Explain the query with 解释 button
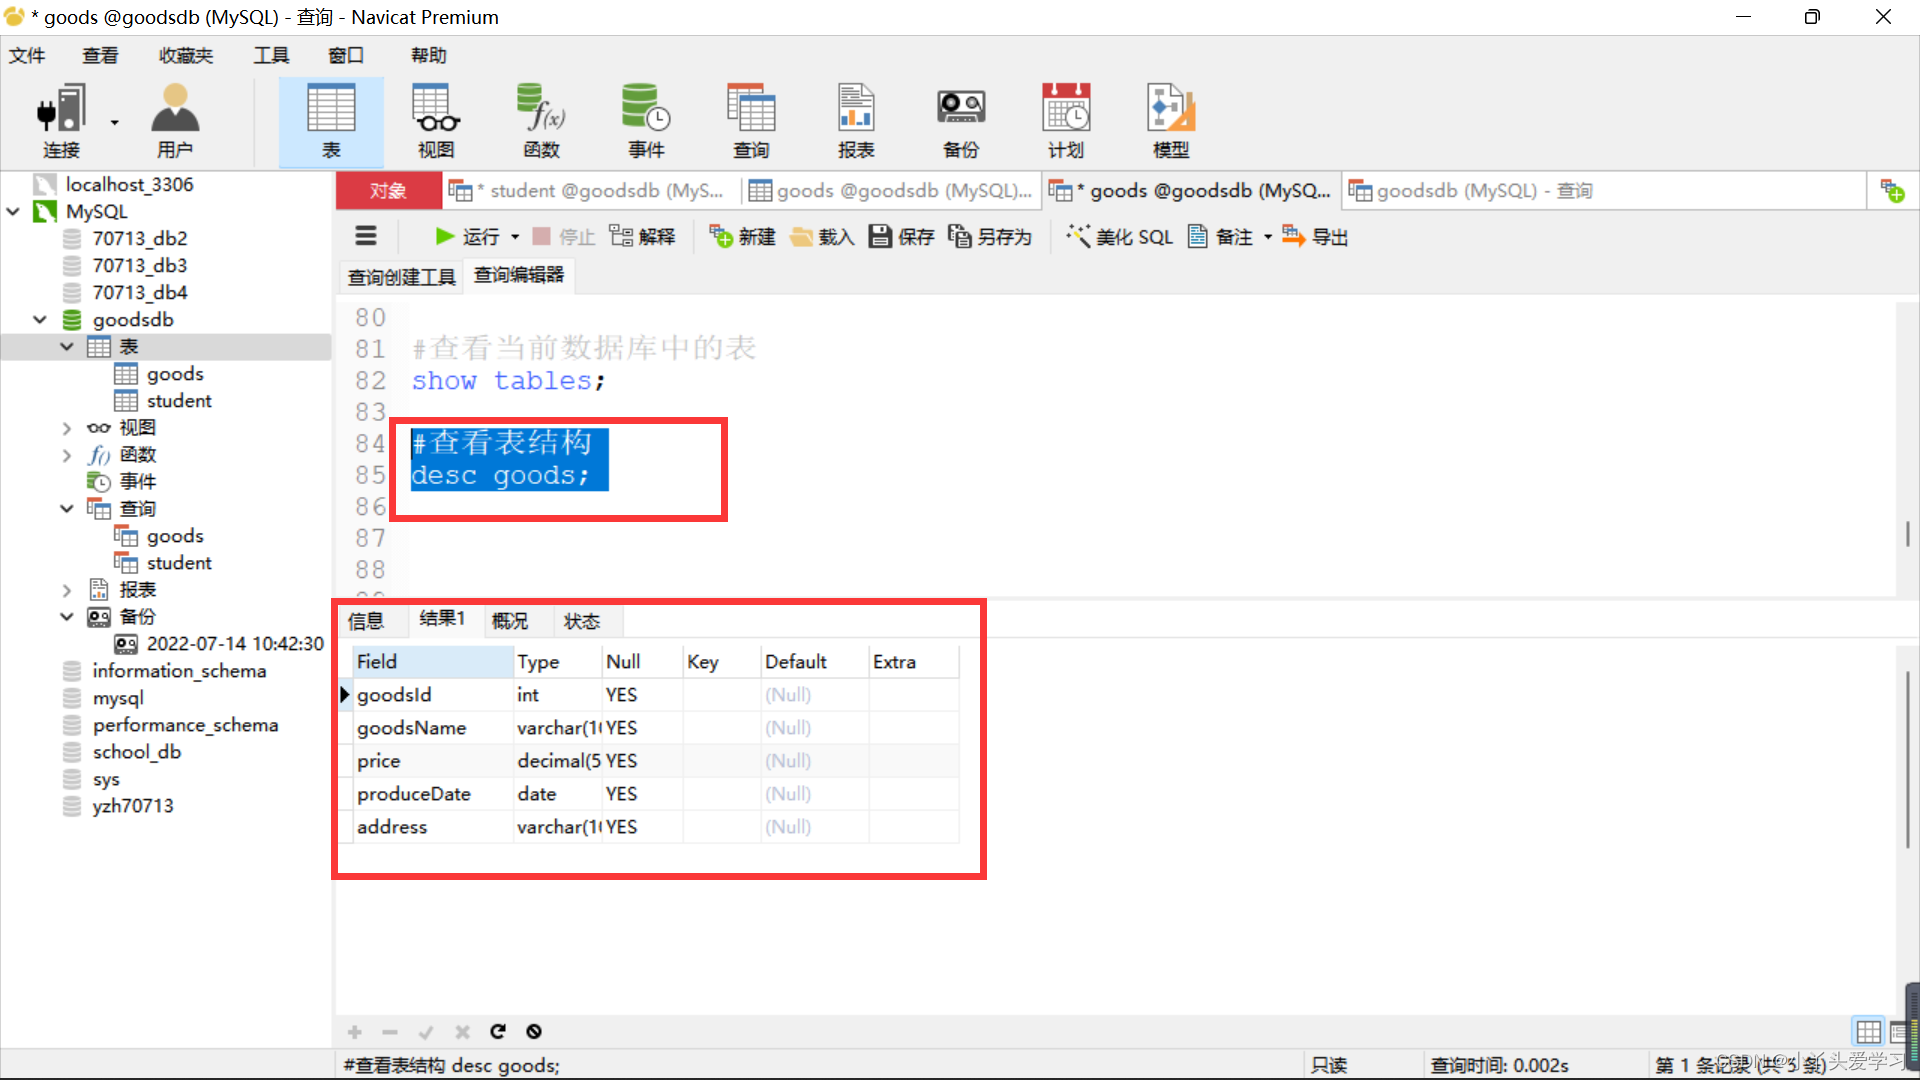Screen dimensions: 1920x1080 (x=642, y=236)
